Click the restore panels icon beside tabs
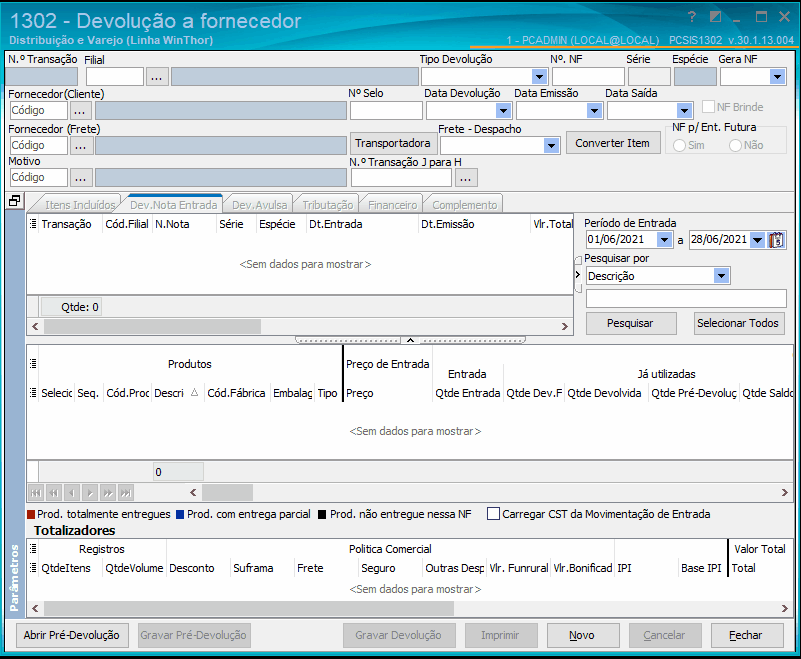Viewport: 801px width, 659px height. tap(14, 201)
